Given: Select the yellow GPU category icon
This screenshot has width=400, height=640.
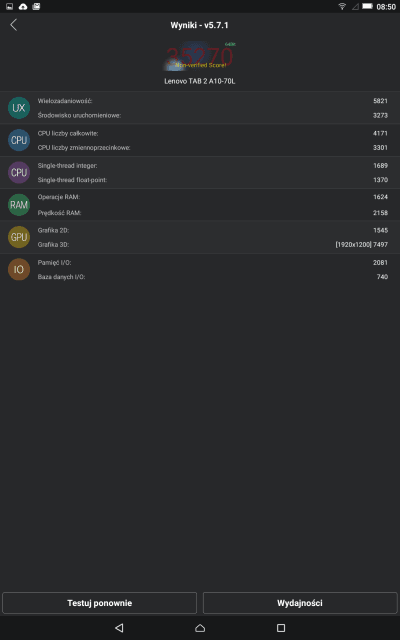Looking at the screenshot, I should click(19, 237).
